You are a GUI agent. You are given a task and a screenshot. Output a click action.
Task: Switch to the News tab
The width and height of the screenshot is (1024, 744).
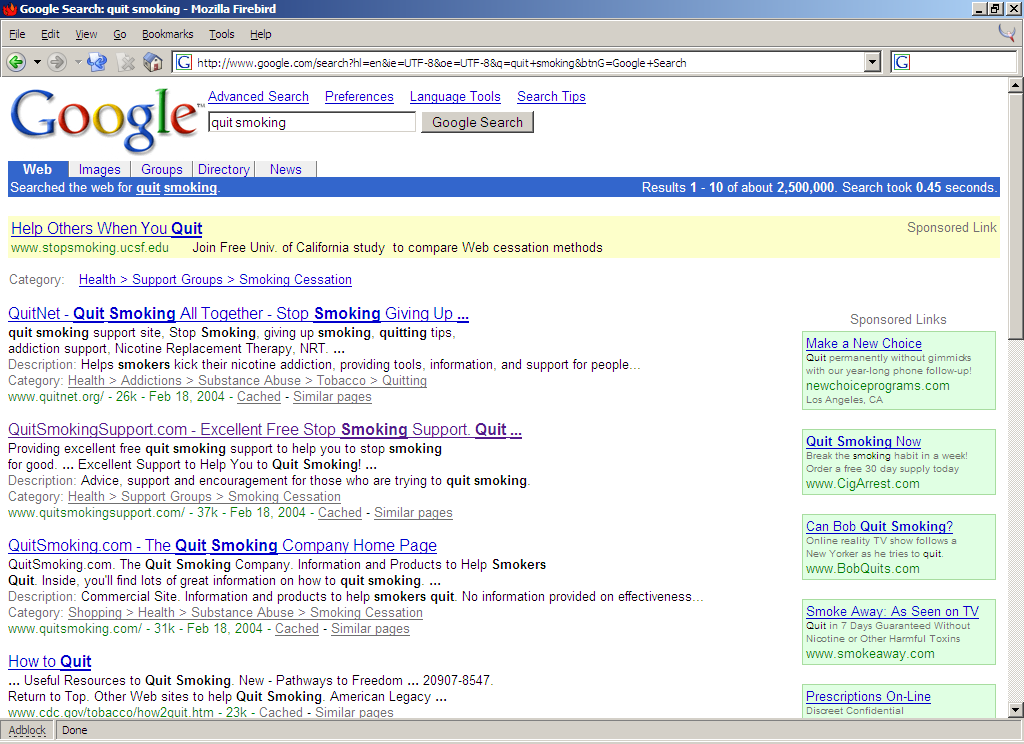[285, 169]
